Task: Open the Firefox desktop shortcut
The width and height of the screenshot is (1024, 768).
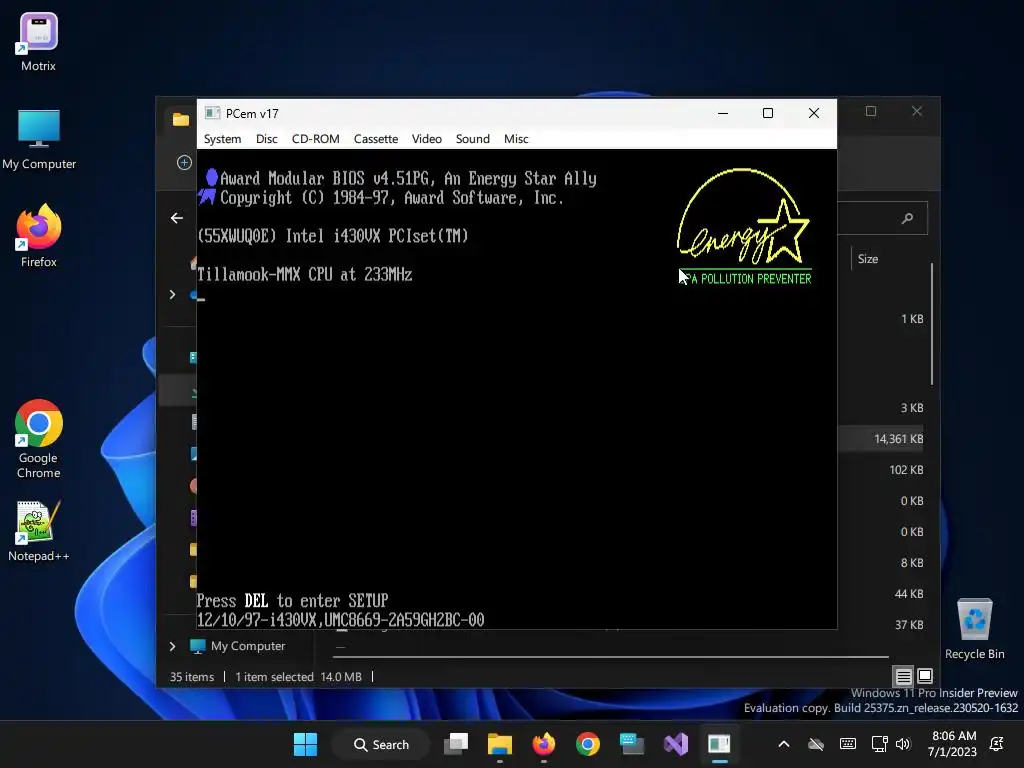Action: (39, 236)
